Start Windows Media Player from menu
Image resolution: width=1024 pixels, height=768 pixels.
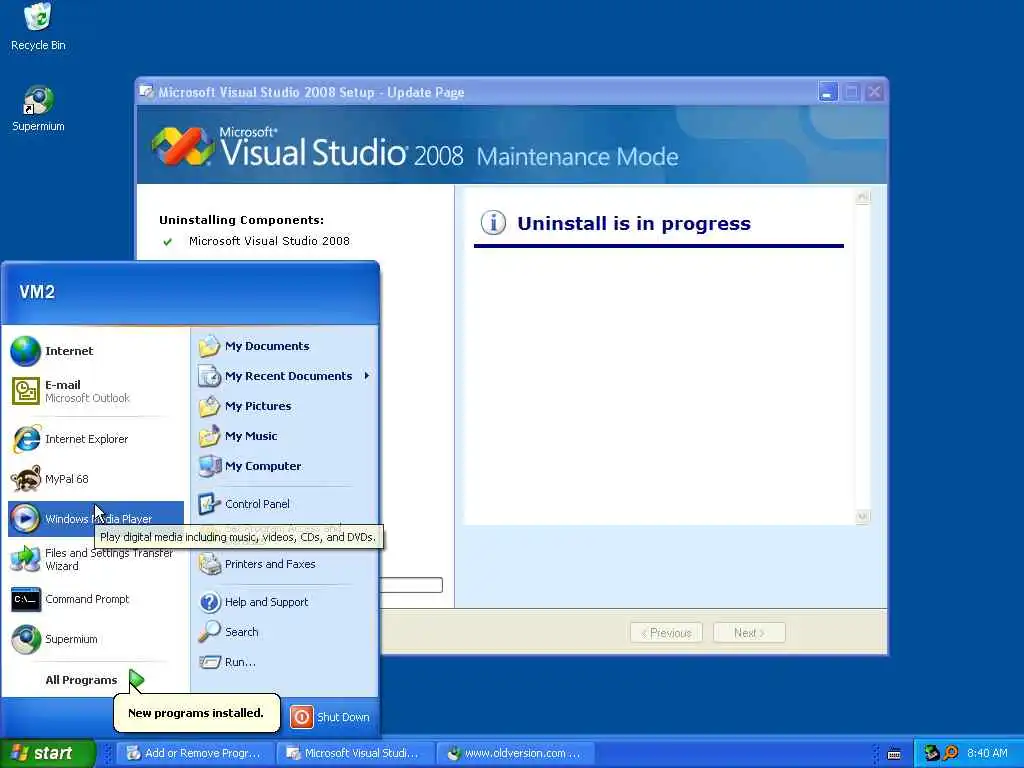(95, 519)
